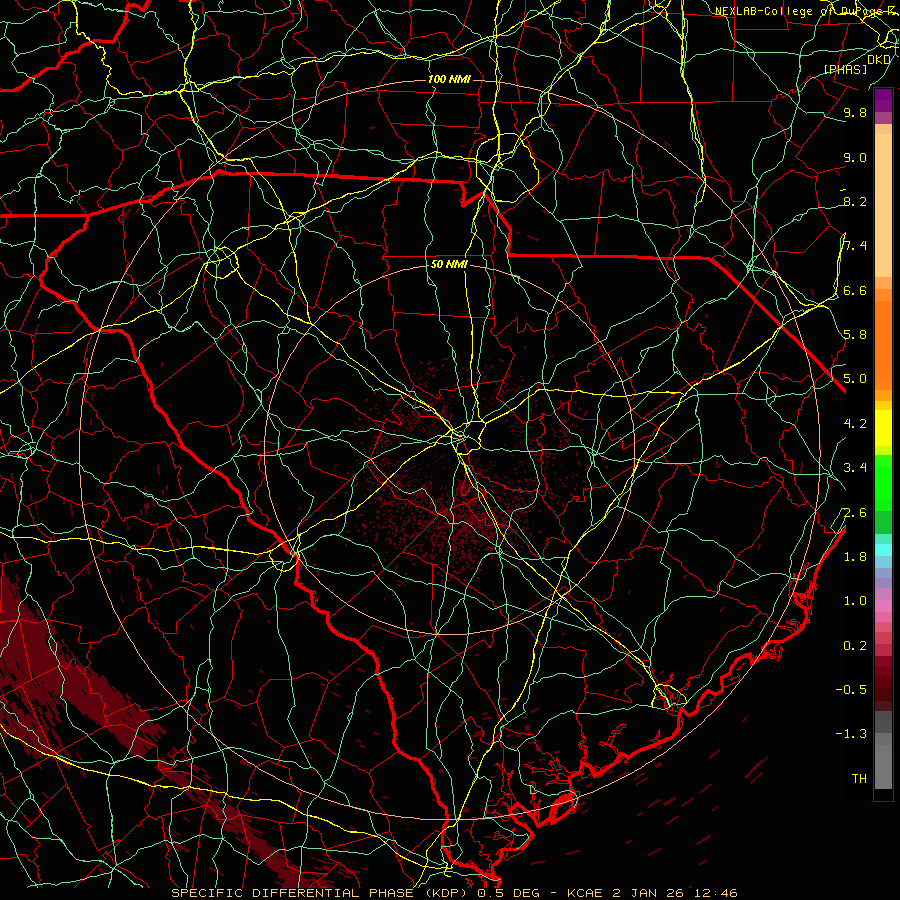Click the -0.5 value on the color scale
The height and width of the screenshot is (900, 900).
click(851, 690)
